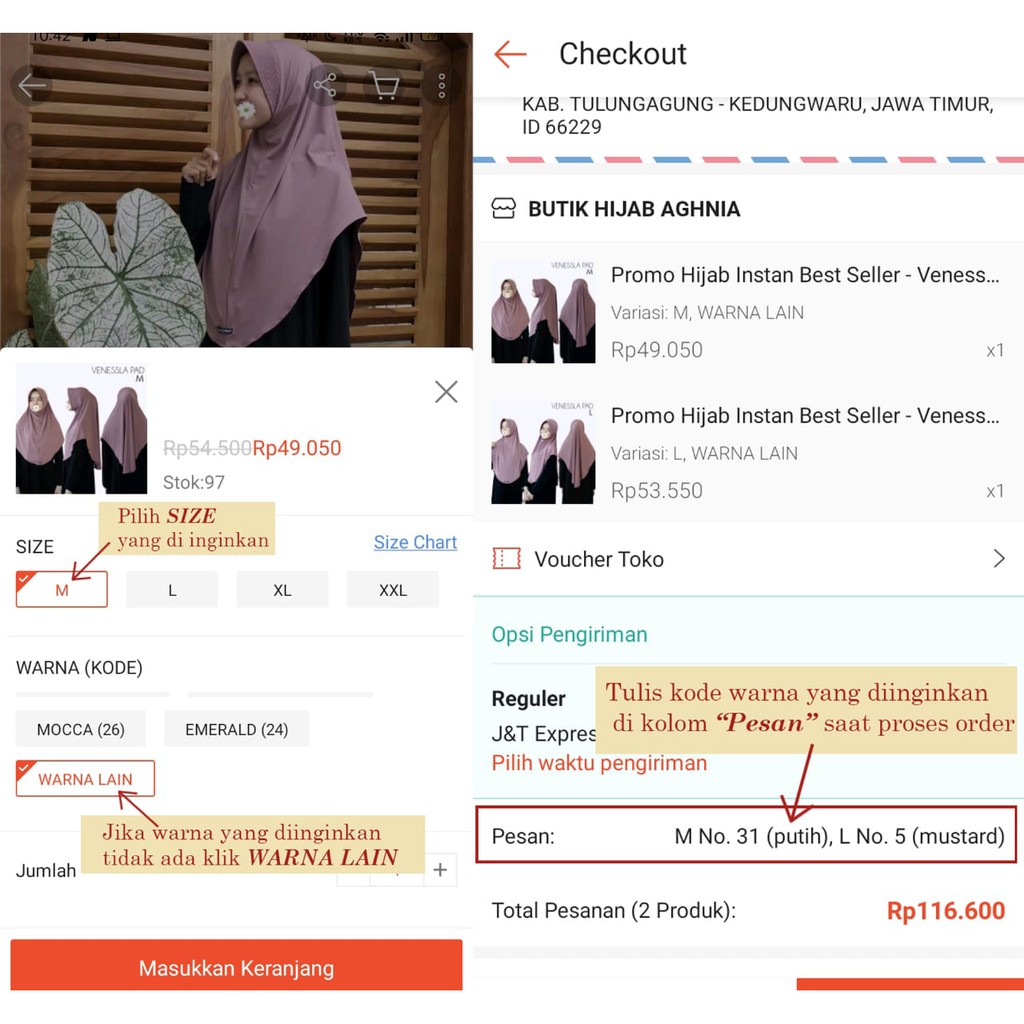Open the Reguler shipping option
This screenshot has width=1024, height=1024.
[528, 699]
